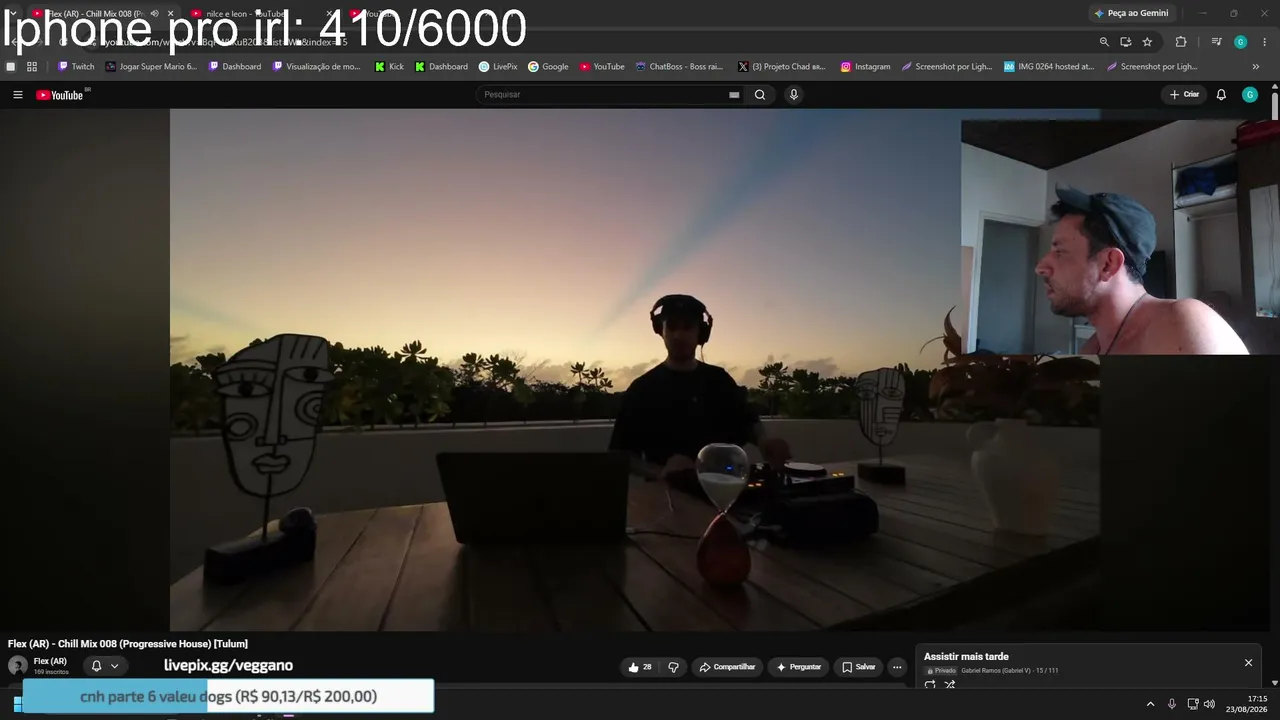
Task: Click the Compartilhar share button
Action: [x=727, y=667]
